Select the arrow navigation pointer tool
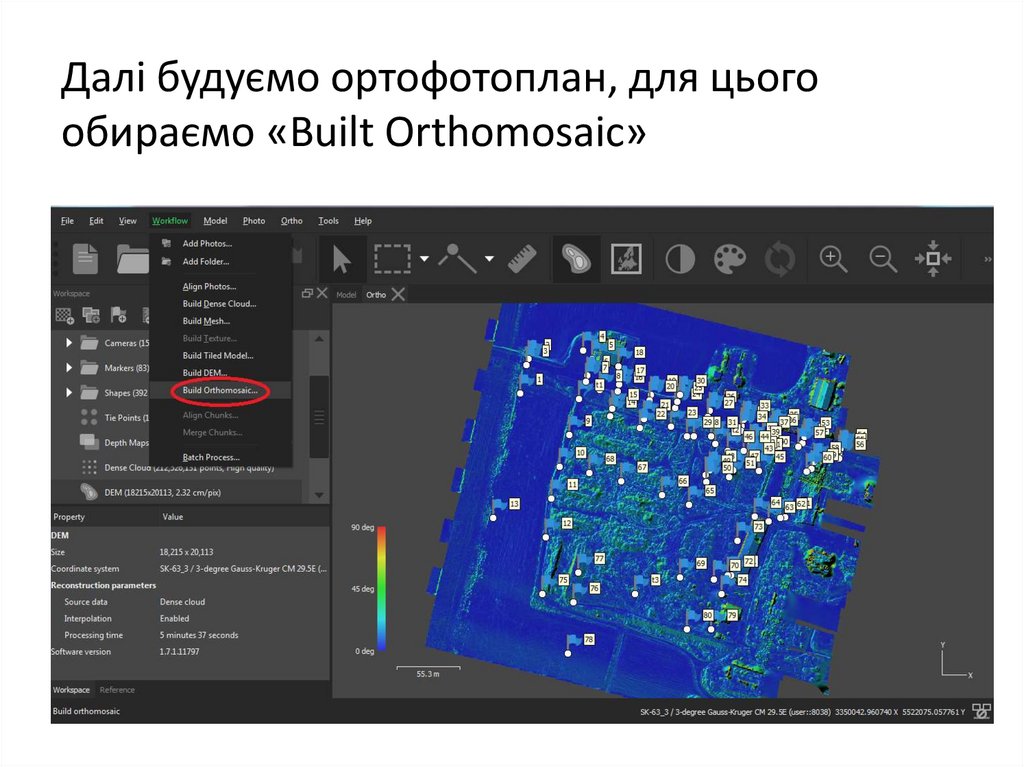 [341, 259]
